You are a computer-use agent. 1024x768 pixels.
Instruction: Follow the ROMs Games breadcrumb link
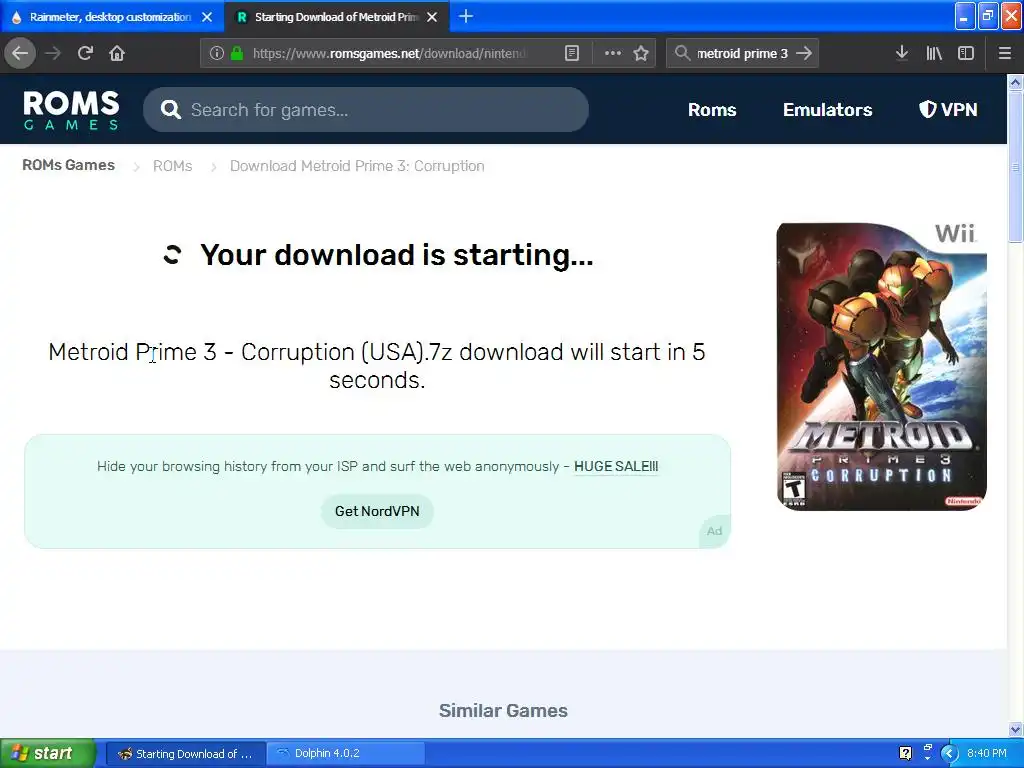tap(69, 165)
